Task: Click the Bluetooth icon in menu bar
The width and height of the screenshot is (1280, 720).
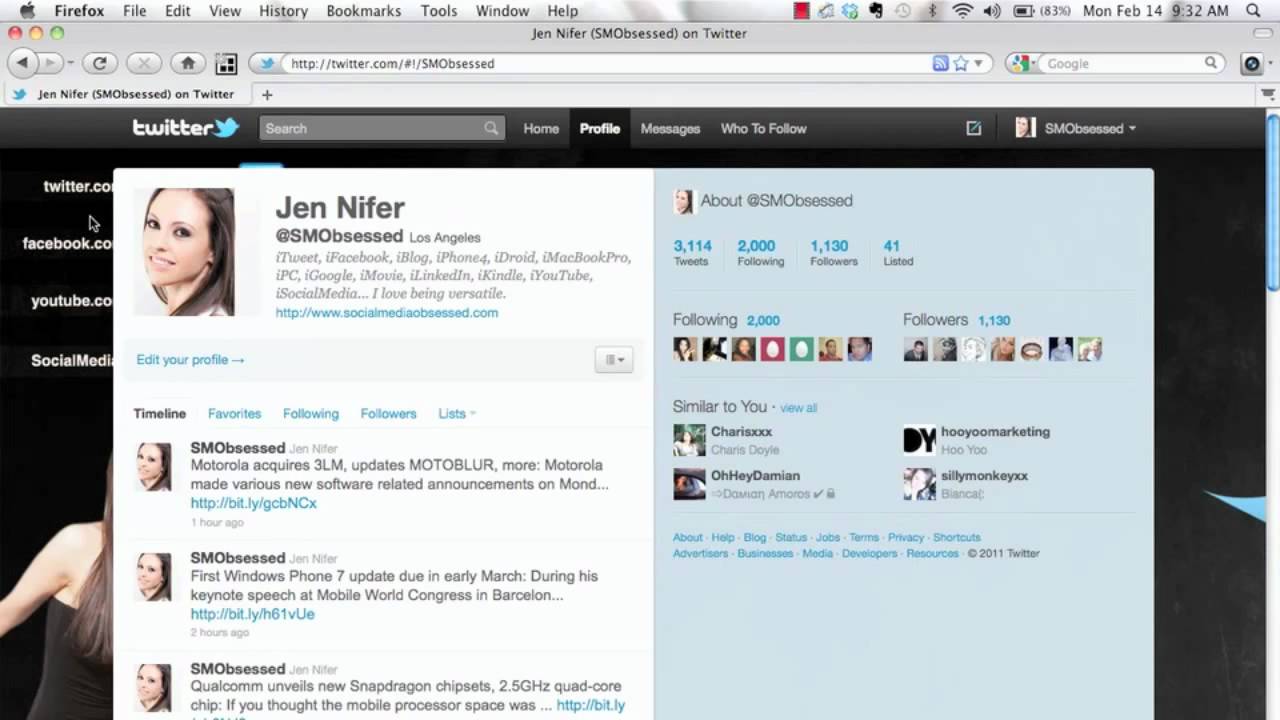Action: pos(933,11)
